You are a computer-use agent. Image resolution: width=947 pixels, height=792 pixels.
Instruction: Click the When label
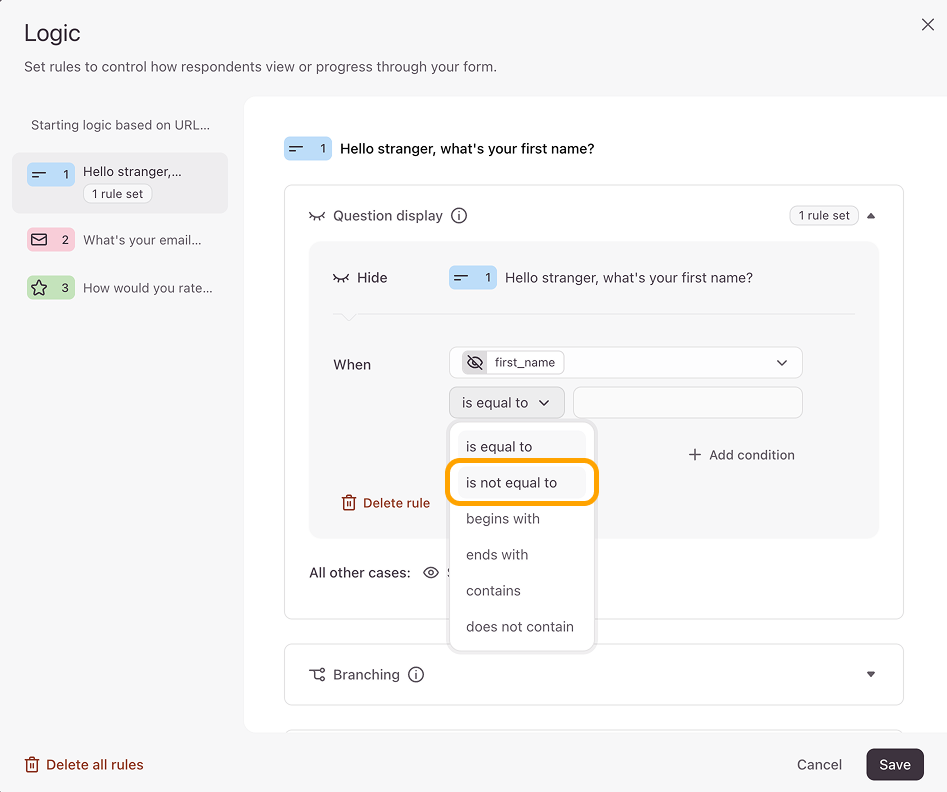coord(352,365)
